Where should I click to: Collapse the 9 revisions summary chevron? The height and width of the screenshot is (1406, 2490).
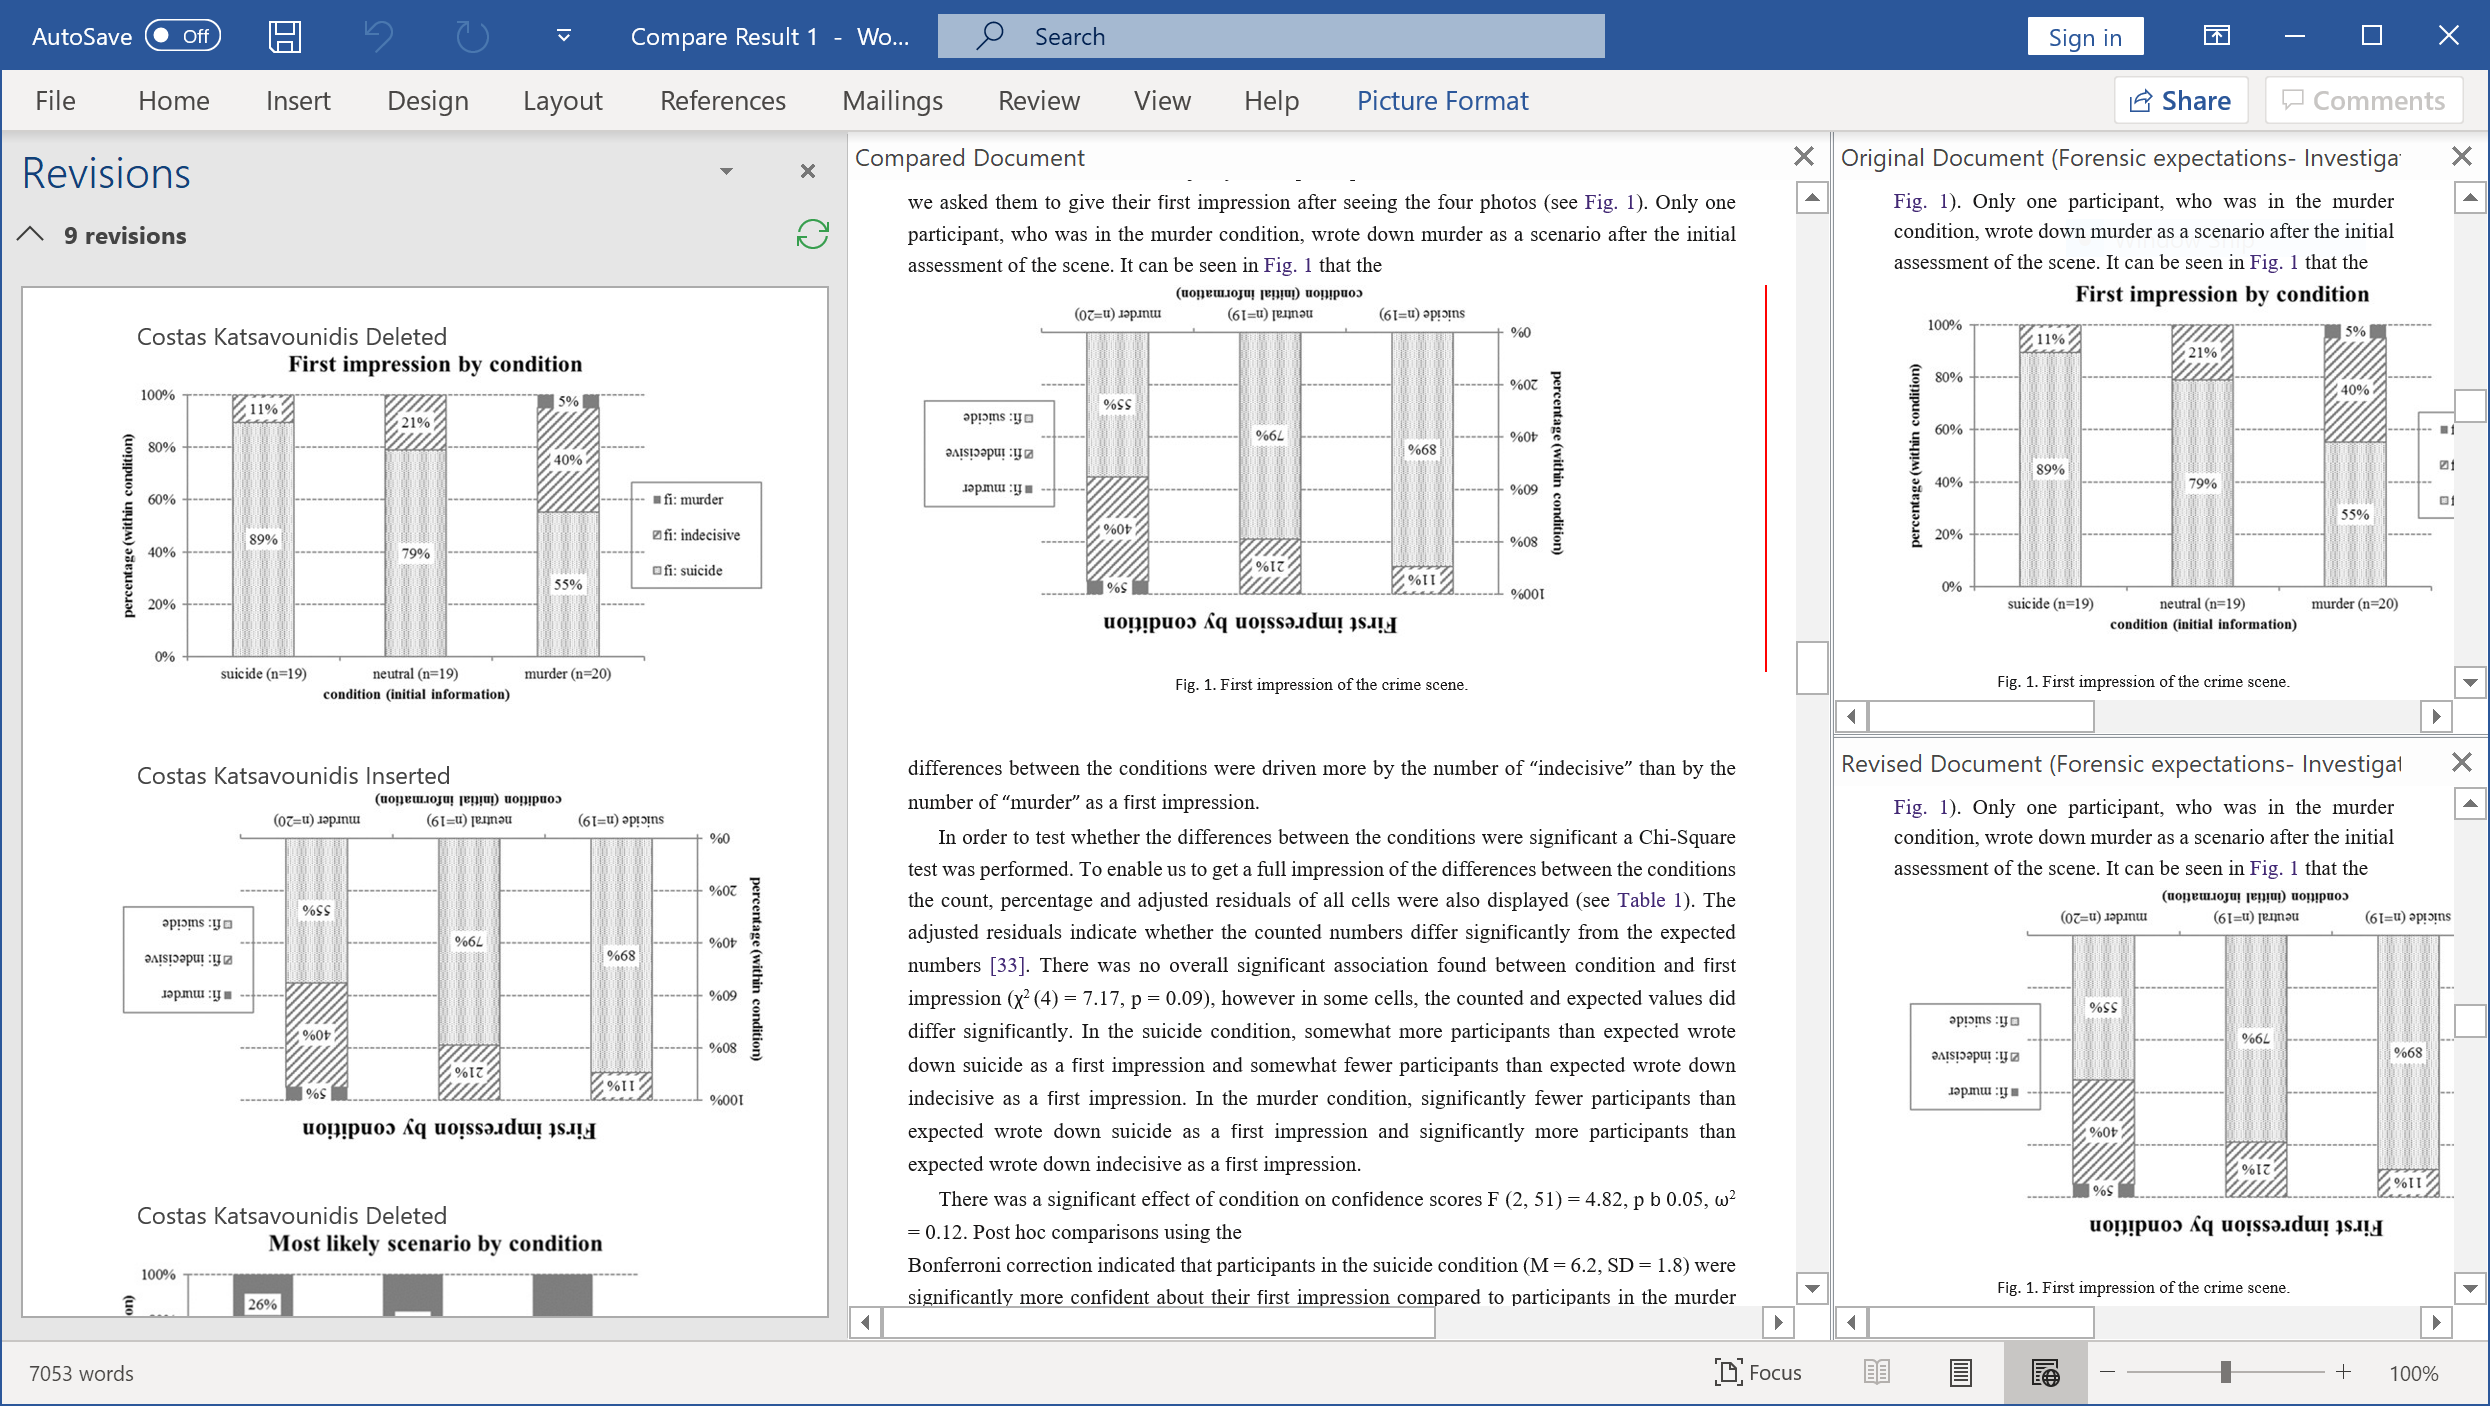click(31, 235)
